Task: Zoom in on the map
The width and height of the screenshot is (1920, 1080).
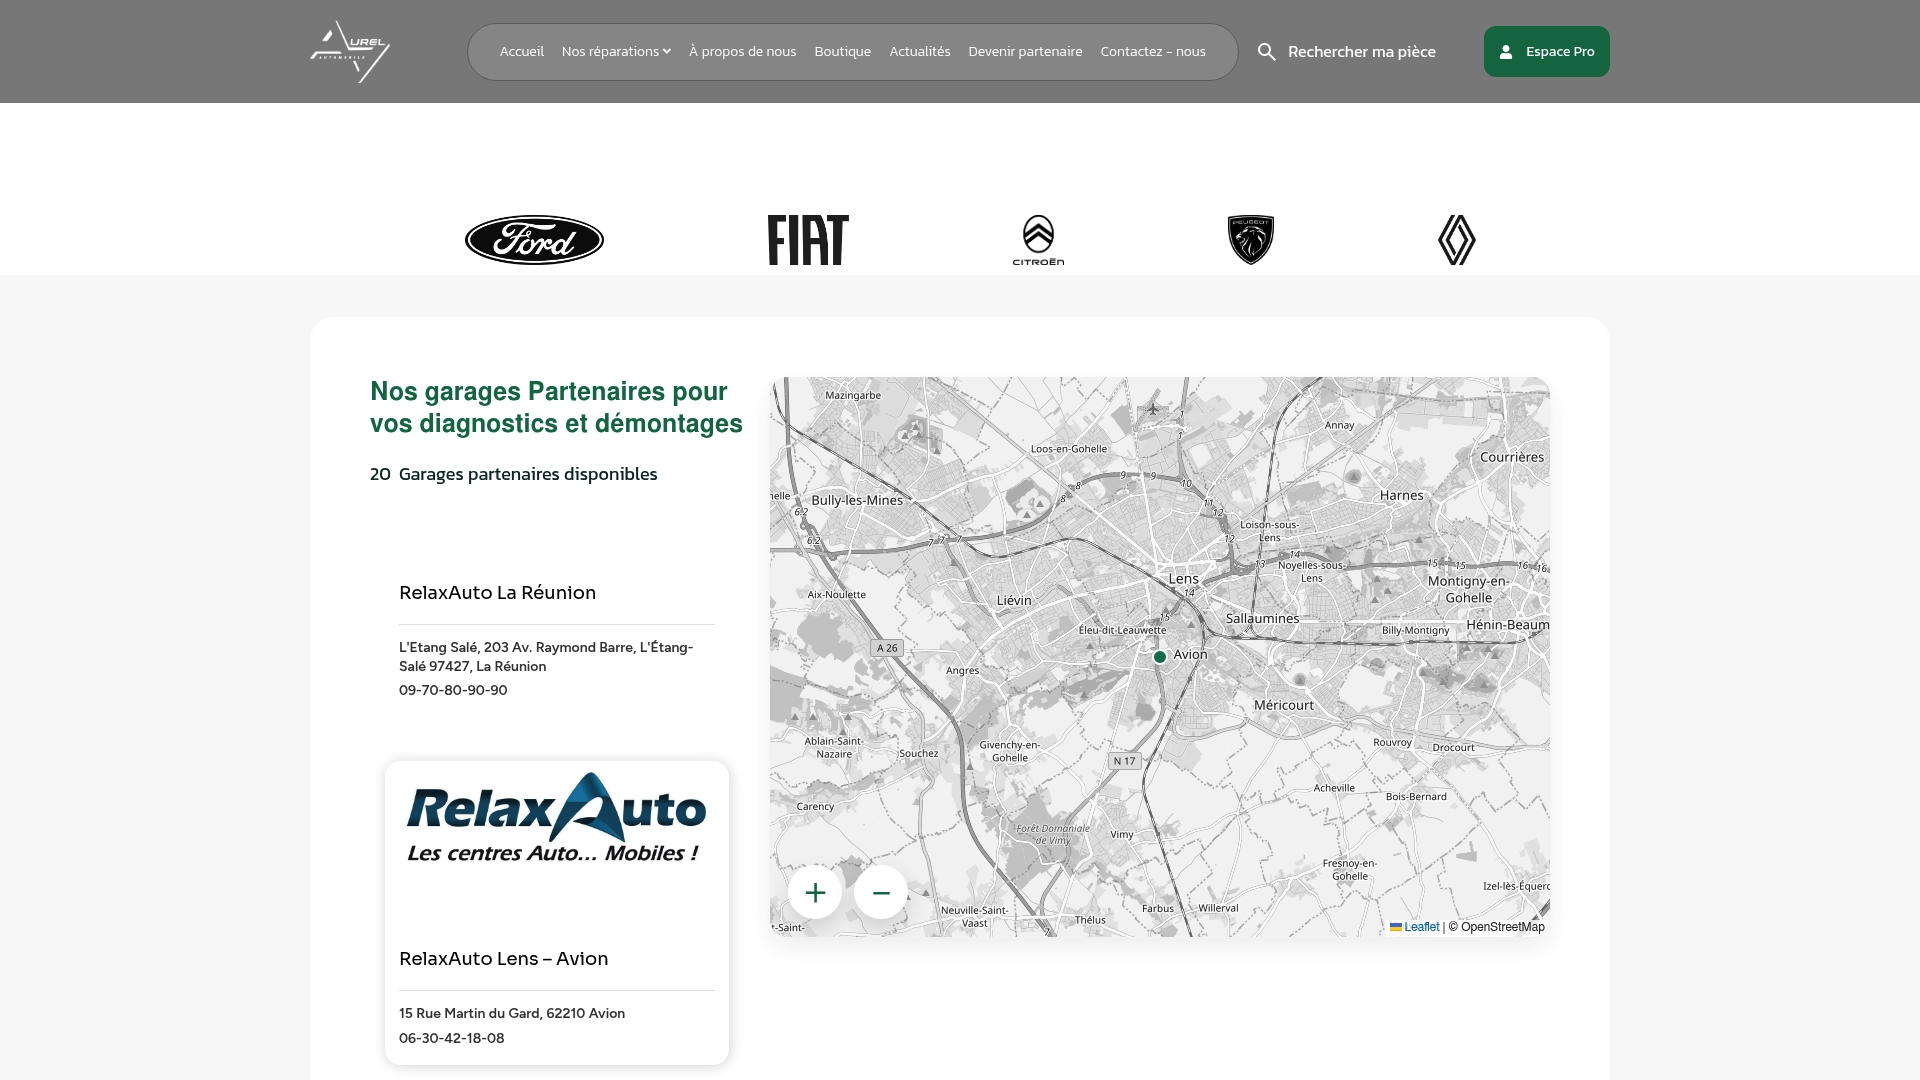Action: tap(815, 892)
